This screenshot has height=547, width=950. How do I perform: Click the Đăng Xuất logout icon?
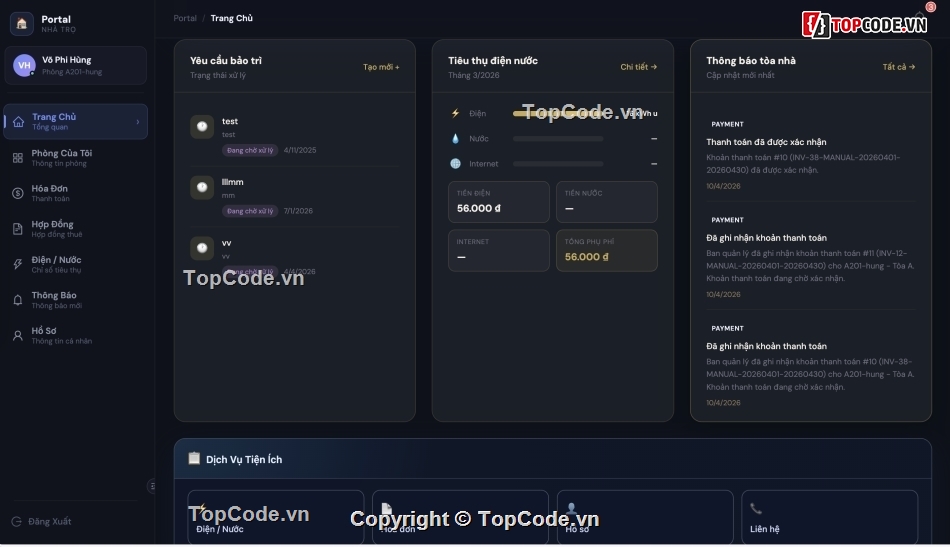click(16, 522)
